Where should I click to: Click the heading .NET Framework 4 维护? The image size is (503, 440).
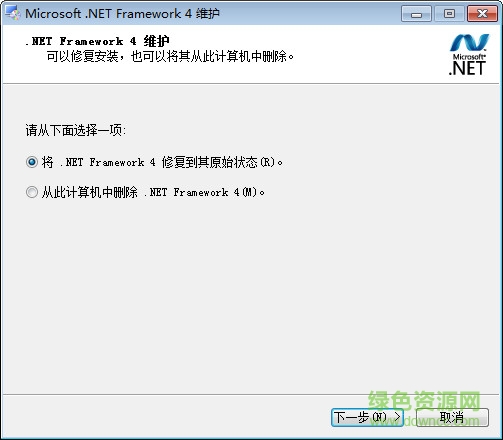tap(97, 41)
